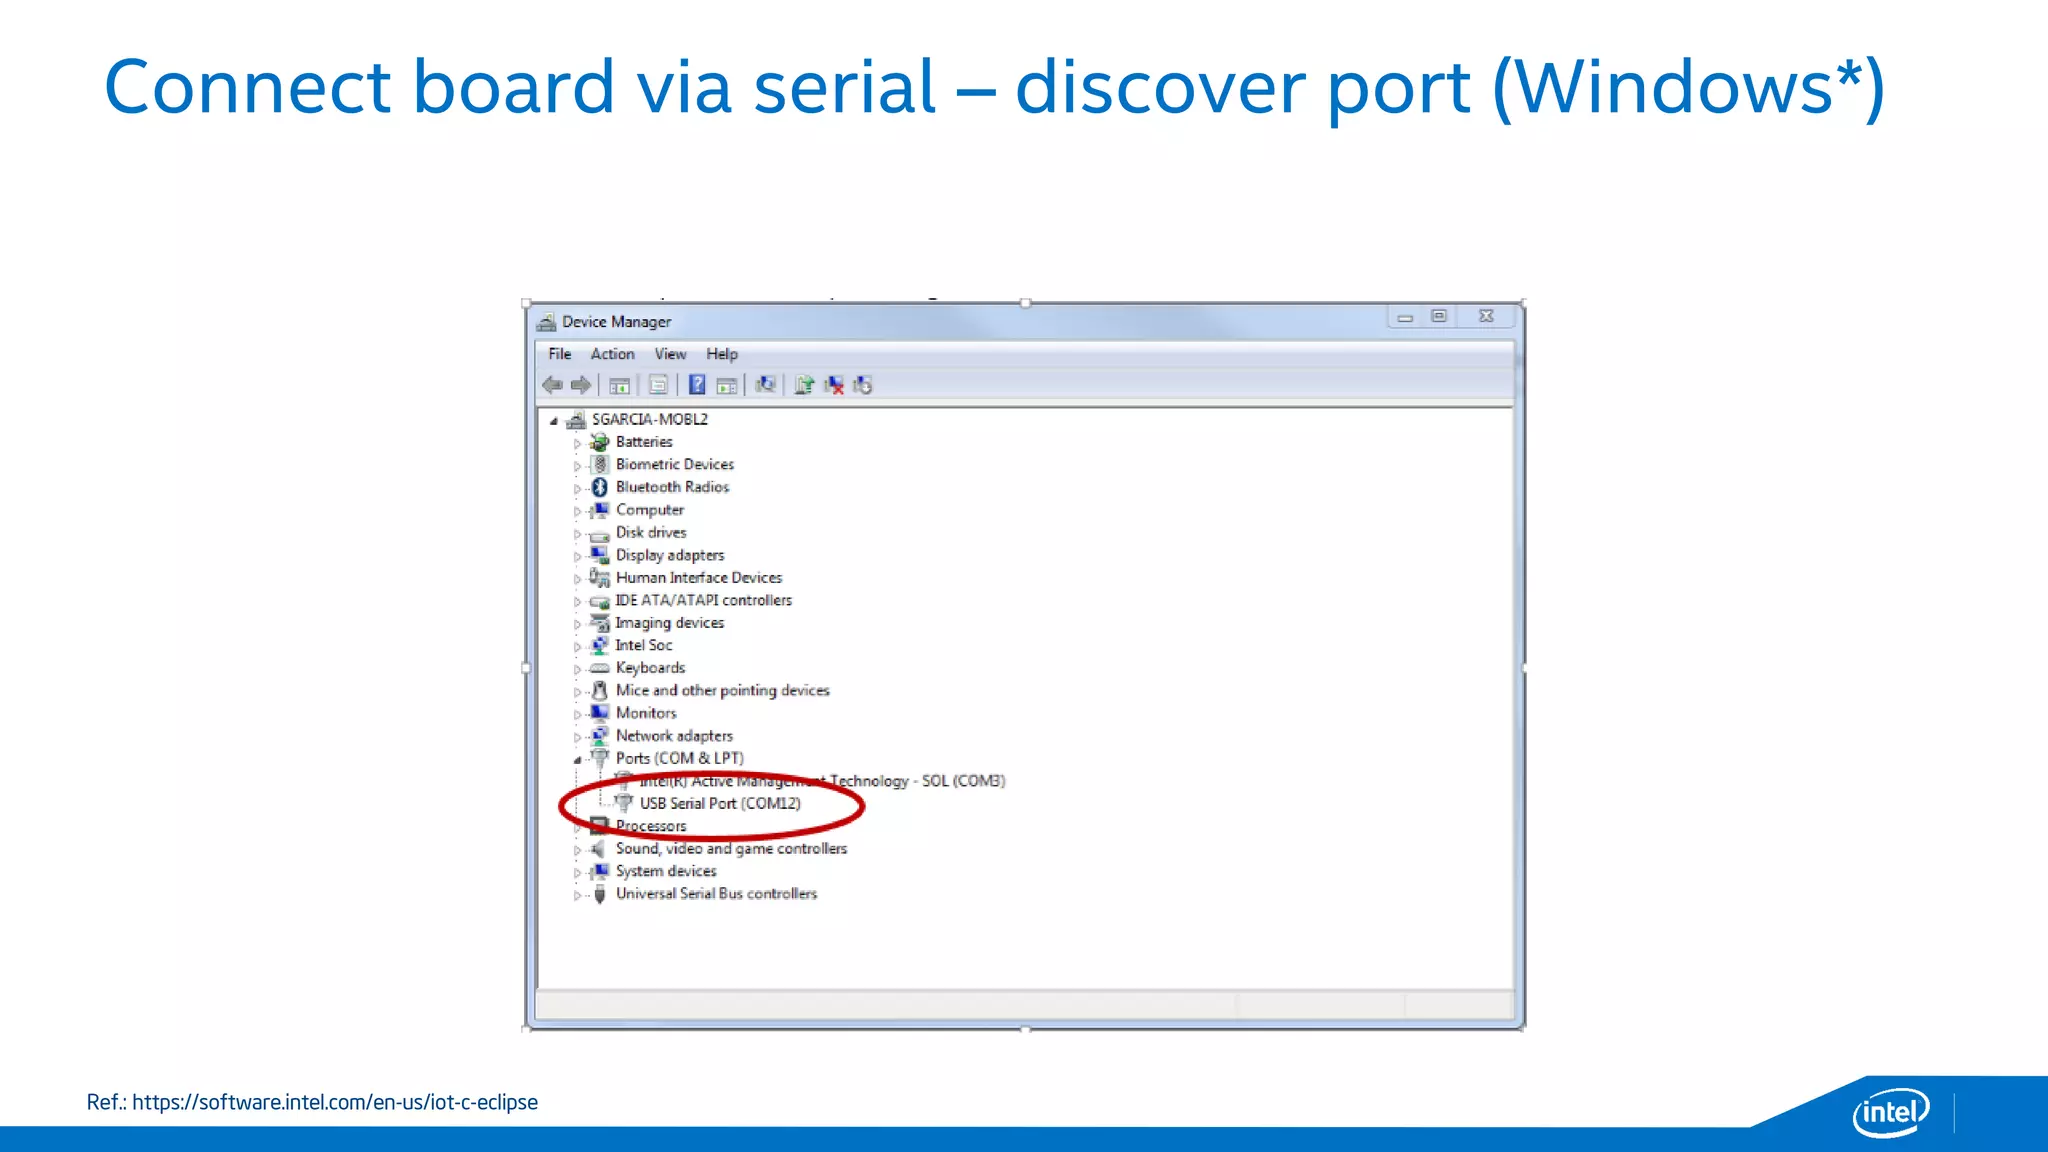Image resolution: width=2048 pixels, height=1152 pixels.
Task: Click the Human Interface Devices icon
Action: [x=599, y=578]
